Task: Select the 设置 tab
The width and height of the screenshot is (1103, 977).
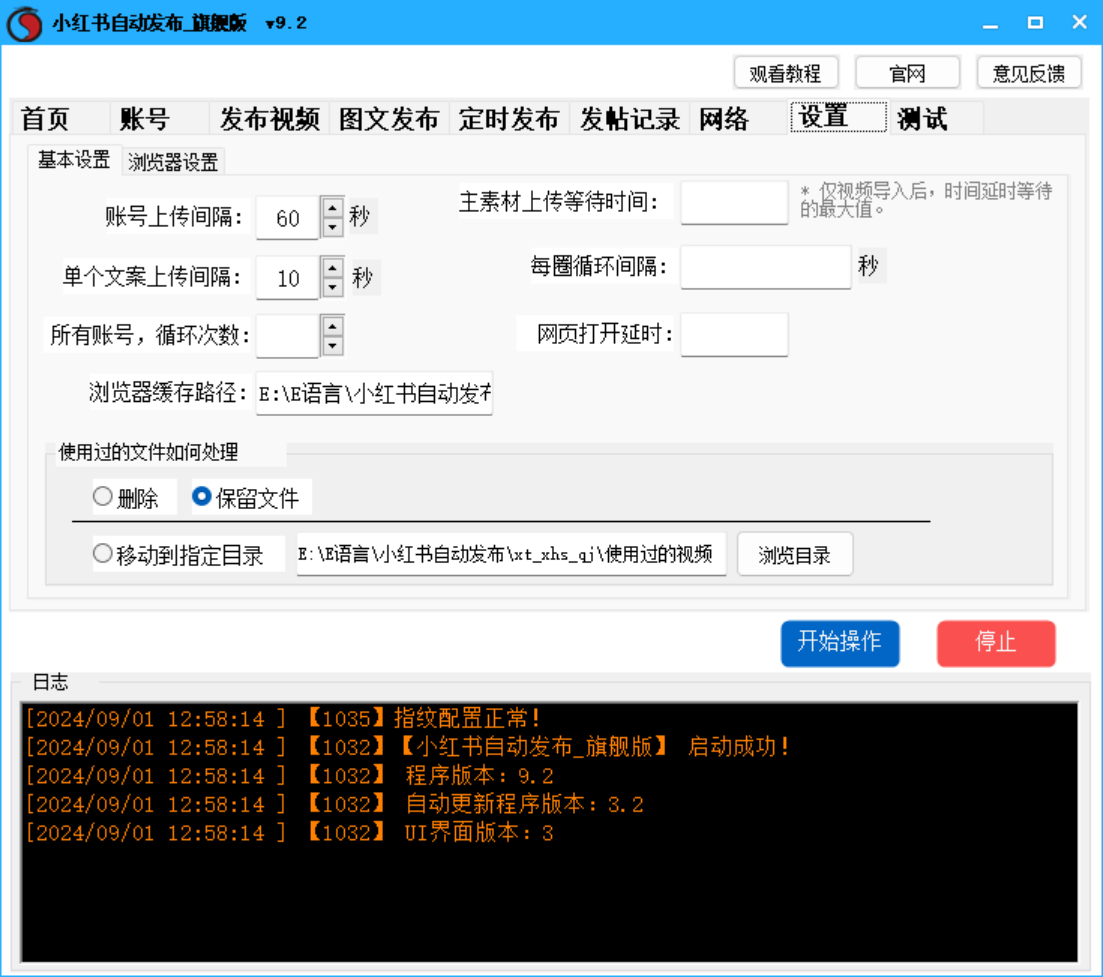Action: coord(839,116)
